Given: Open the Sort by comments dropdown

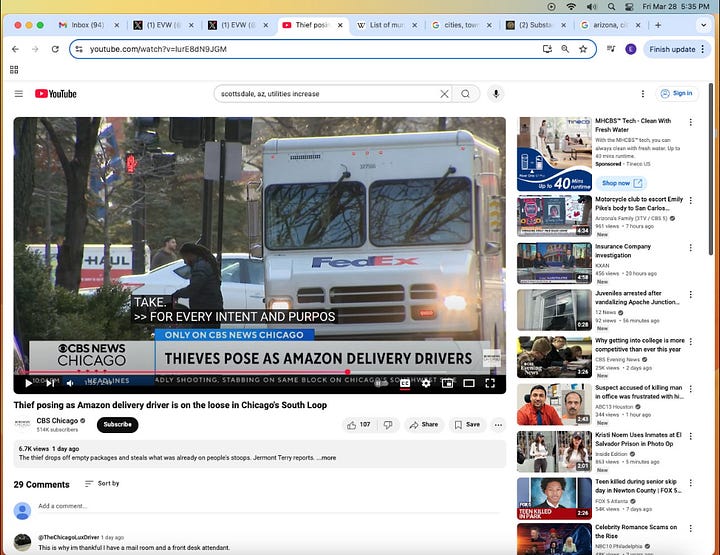Looking at the screenshot, I should (102, 483).
